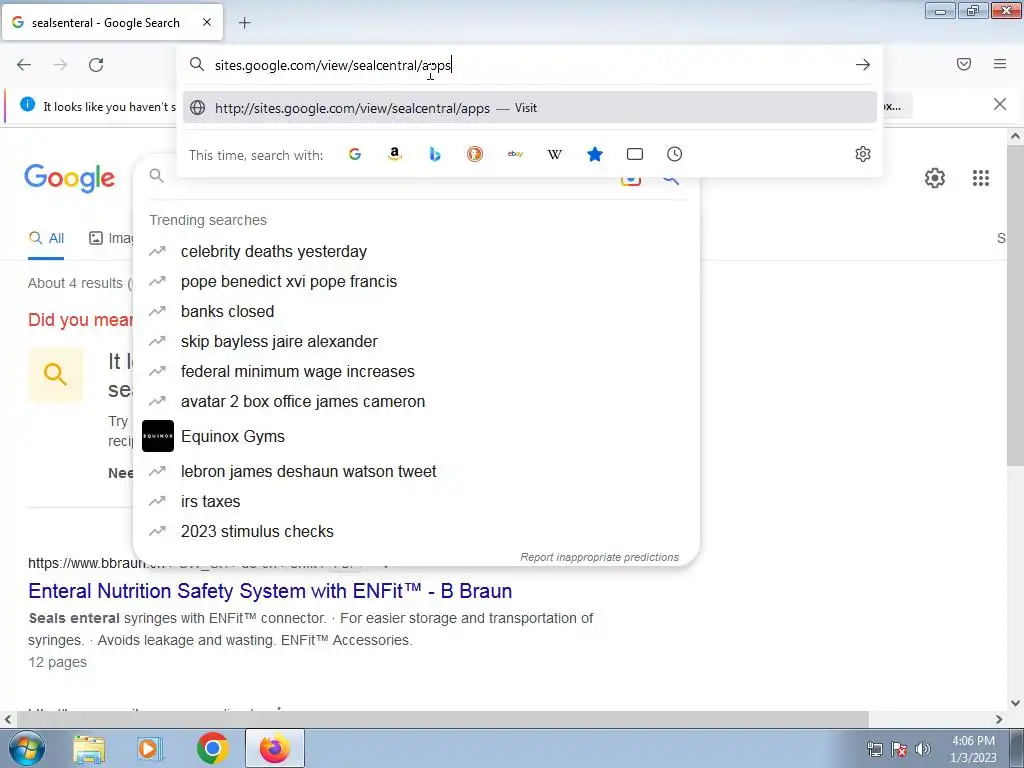Open the network icon in system tray

(x=874, y=749)
